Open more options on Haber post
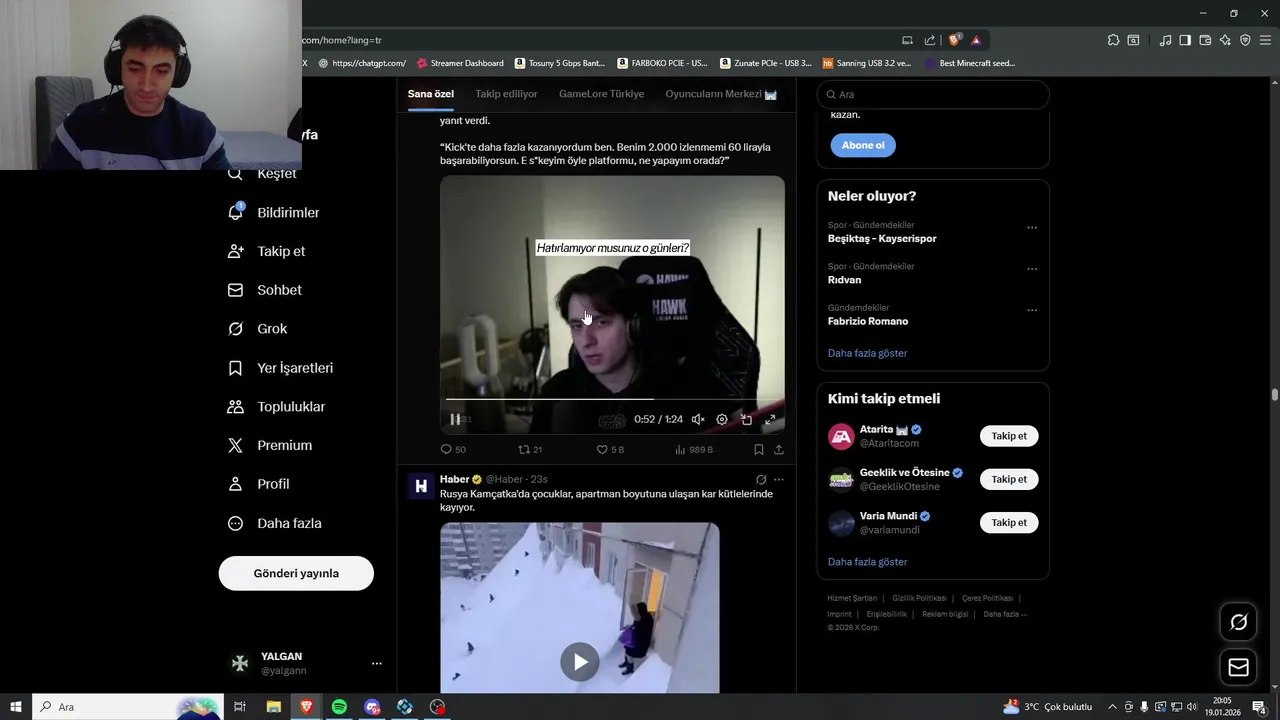The image size is (1280, 720). pyautogui.click(x=778, y=479)
